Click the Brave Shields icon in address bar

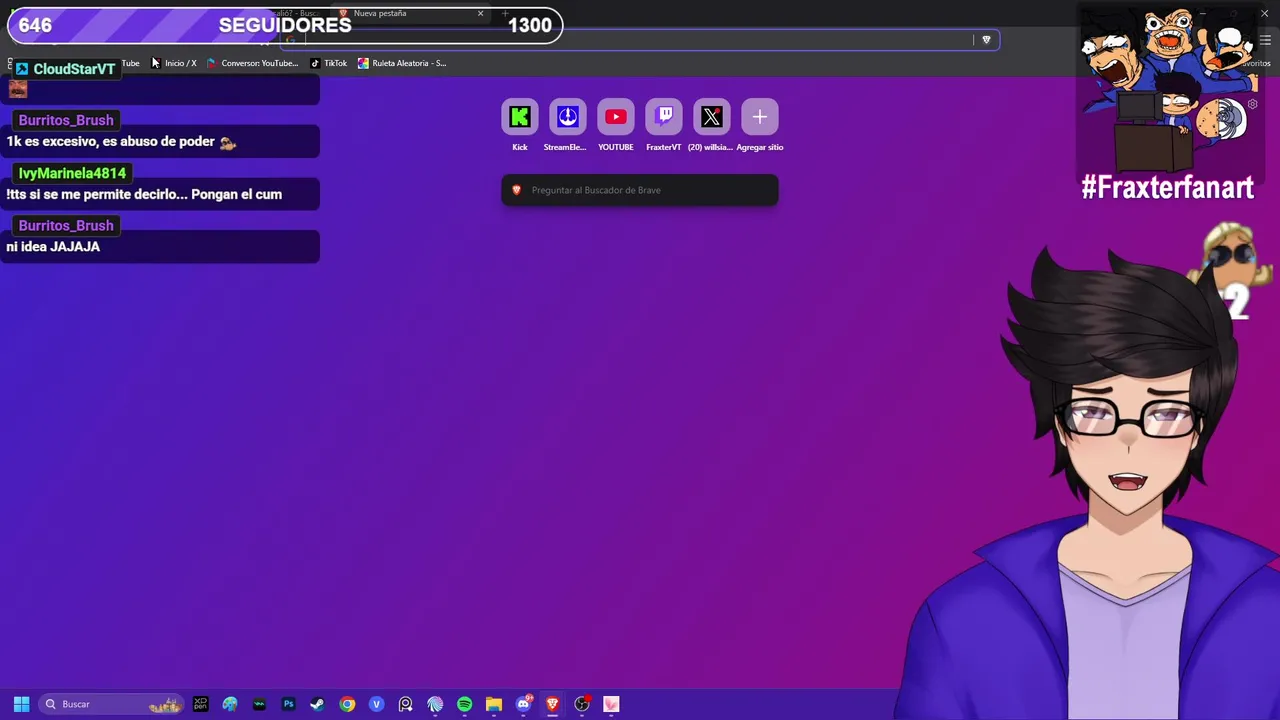pyautogui.click(x=986, y=40)
